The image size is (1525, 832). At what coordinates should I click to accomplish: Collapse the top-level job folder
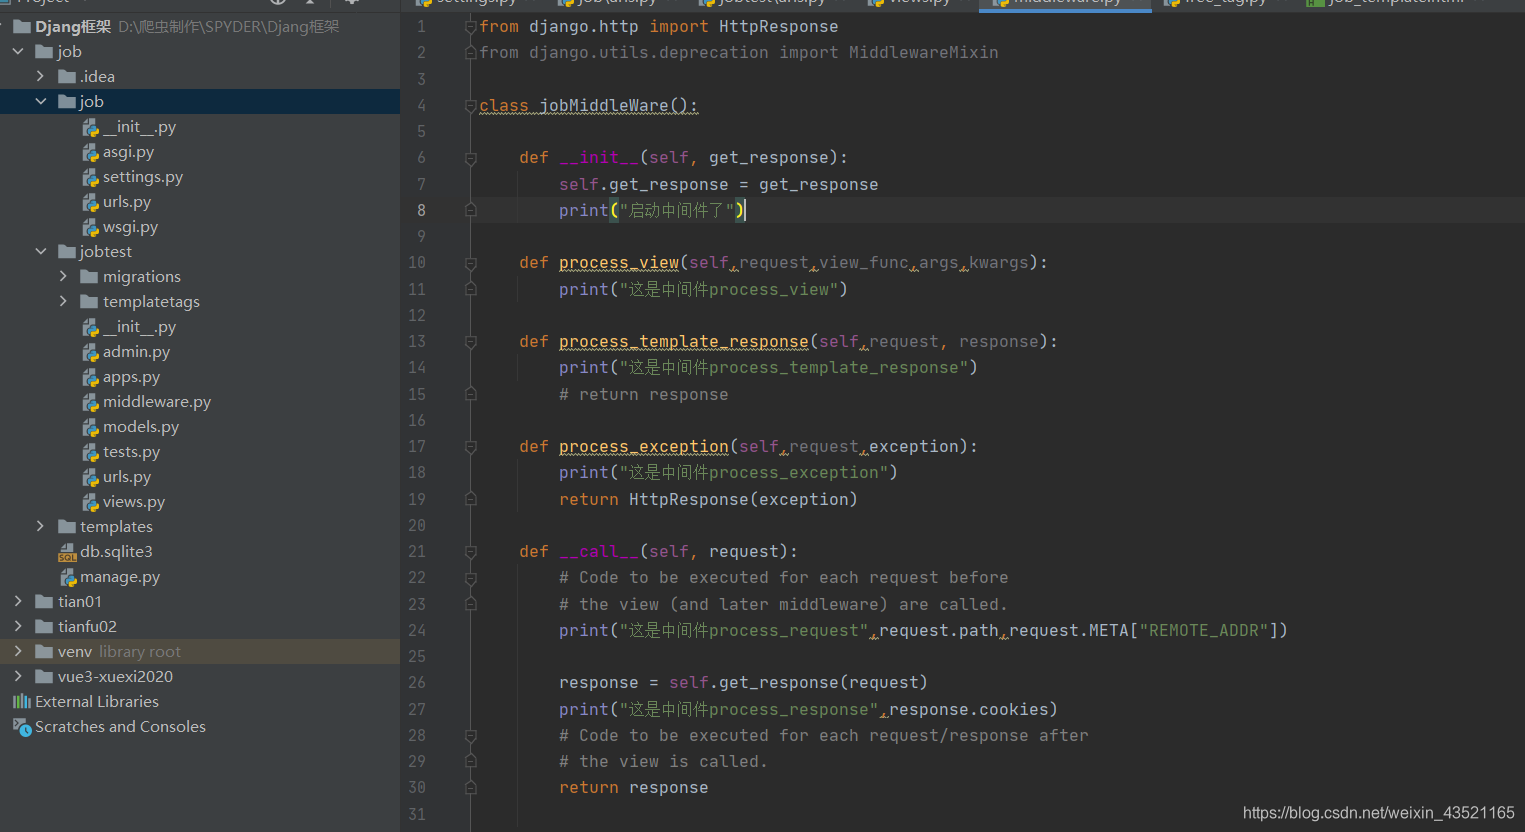(x=18, y=51)
